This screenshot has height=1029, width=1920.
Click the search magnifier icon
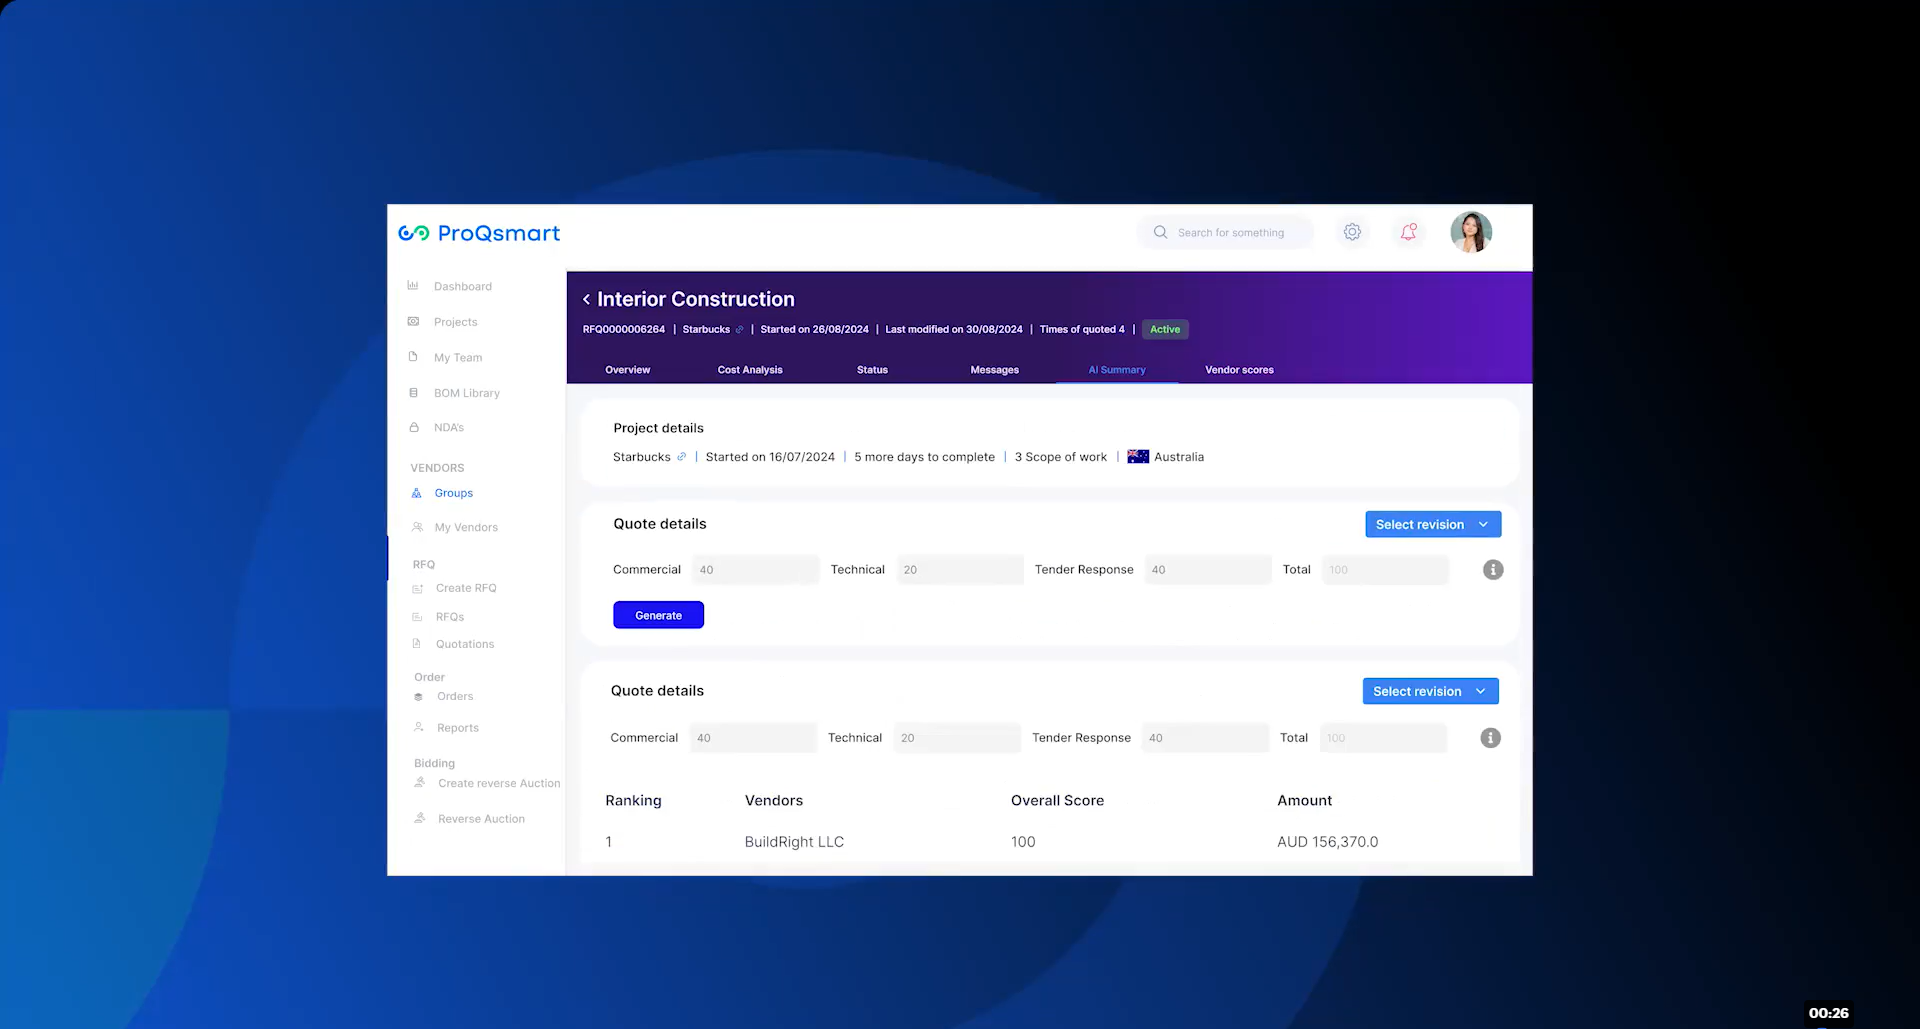1160,232
